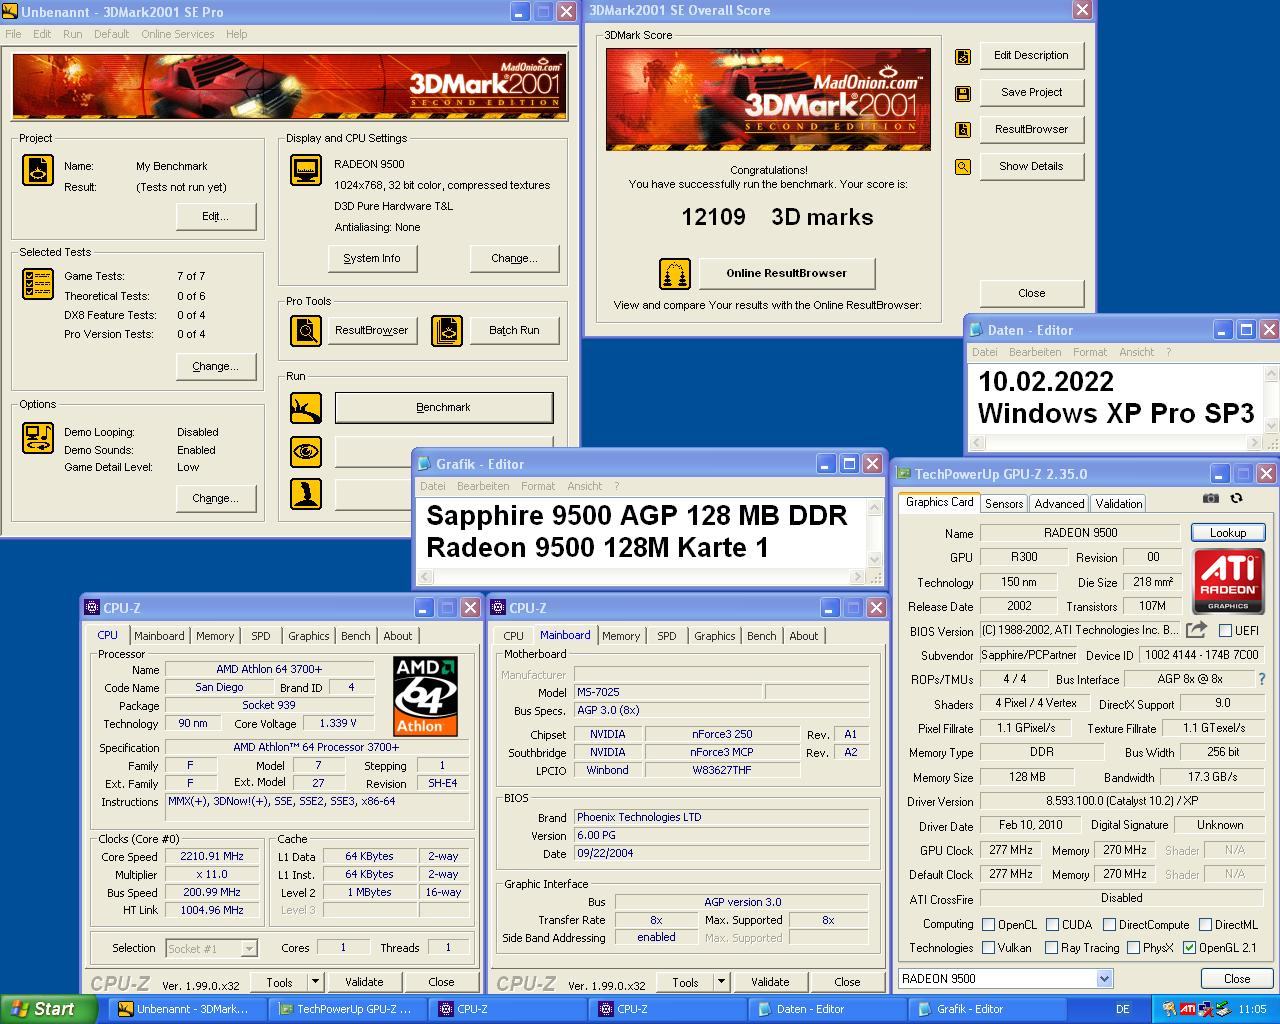Open the Bearbeiten menu in Daten - Editor
The height and width of the screenshot is (1024, 1280).
[1035, 352]
